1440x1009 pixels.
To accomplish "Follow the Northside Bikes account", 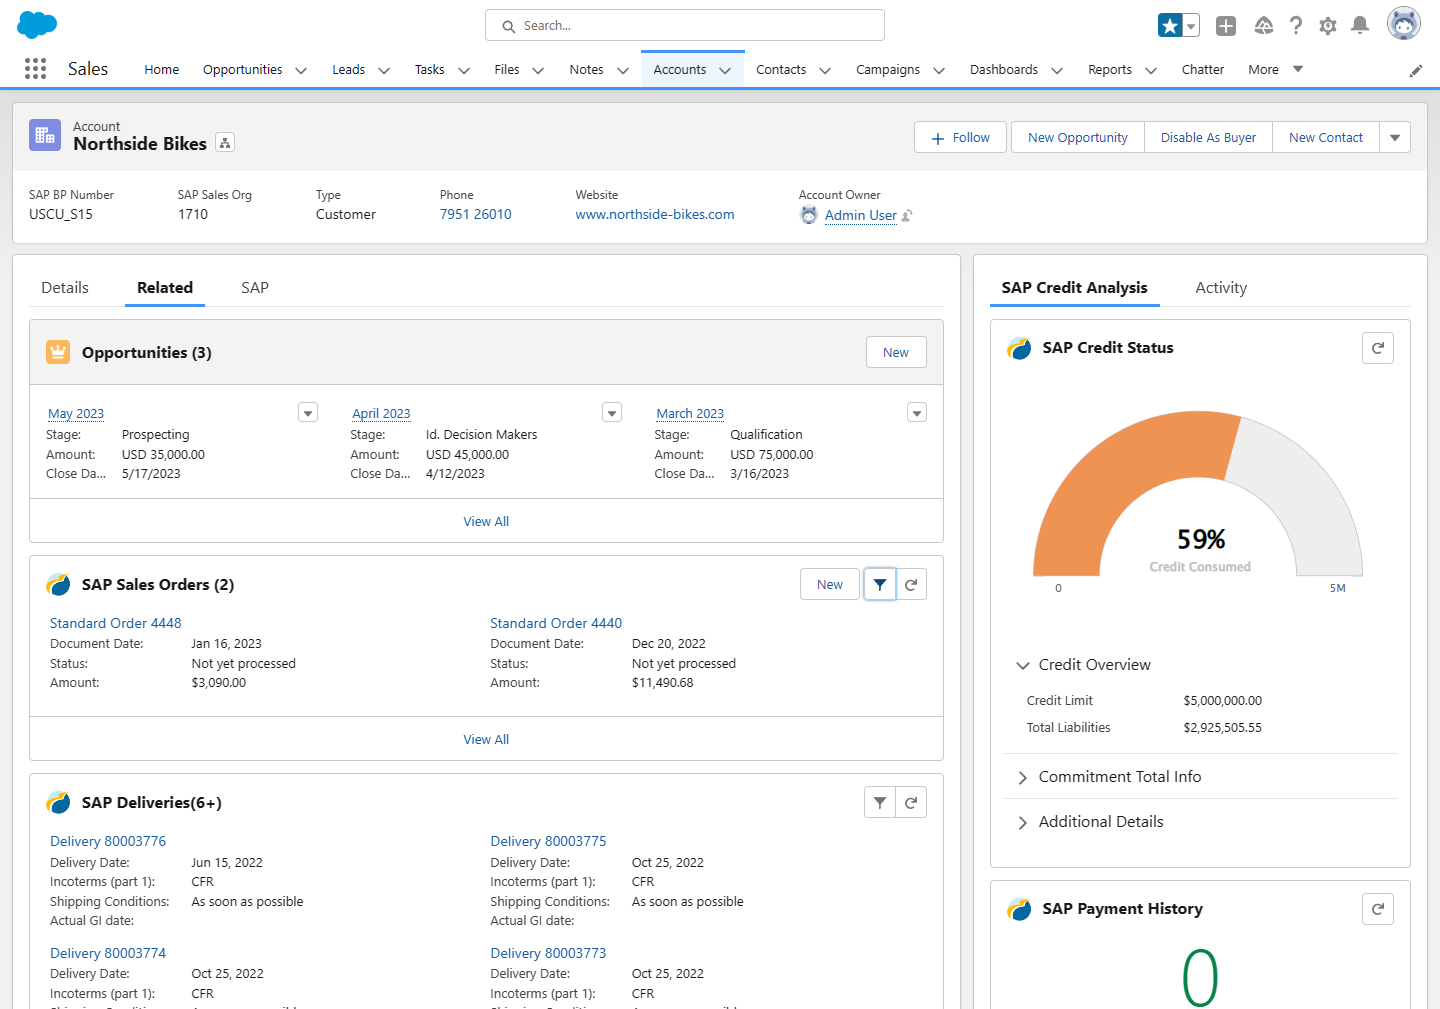I will 962,138.
